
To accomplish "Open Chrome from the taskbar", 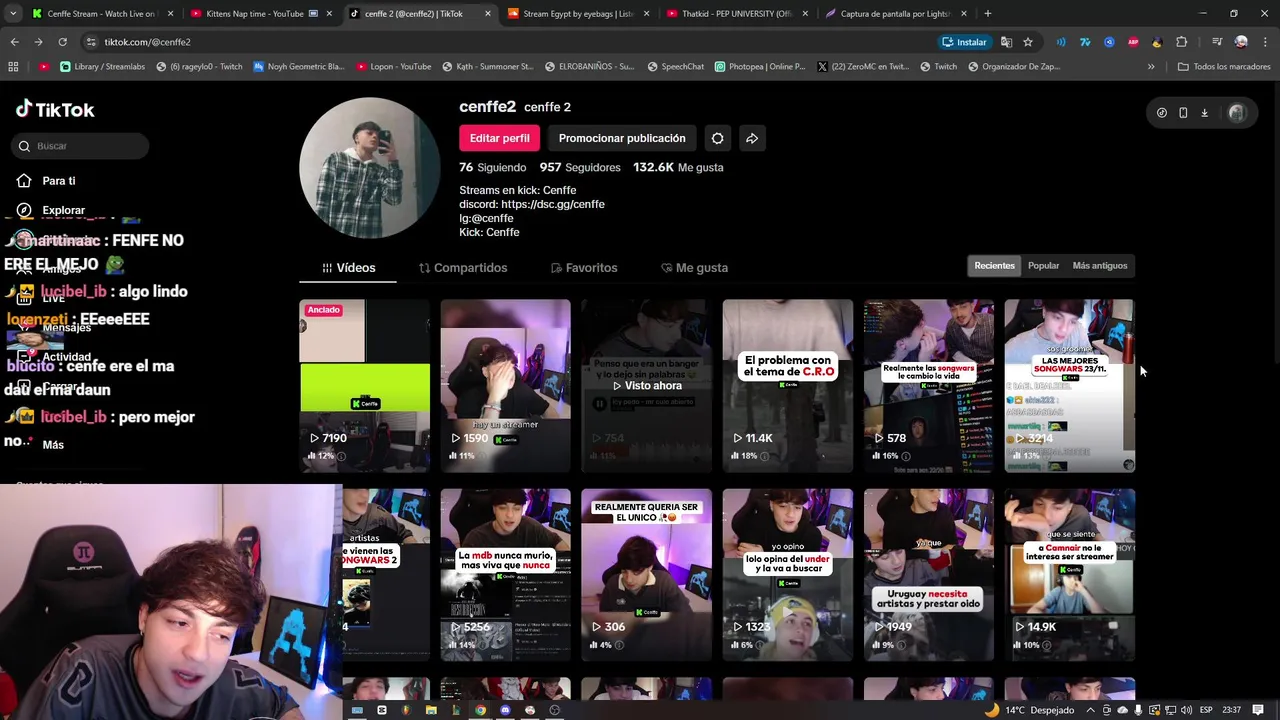I will [480, 710].
